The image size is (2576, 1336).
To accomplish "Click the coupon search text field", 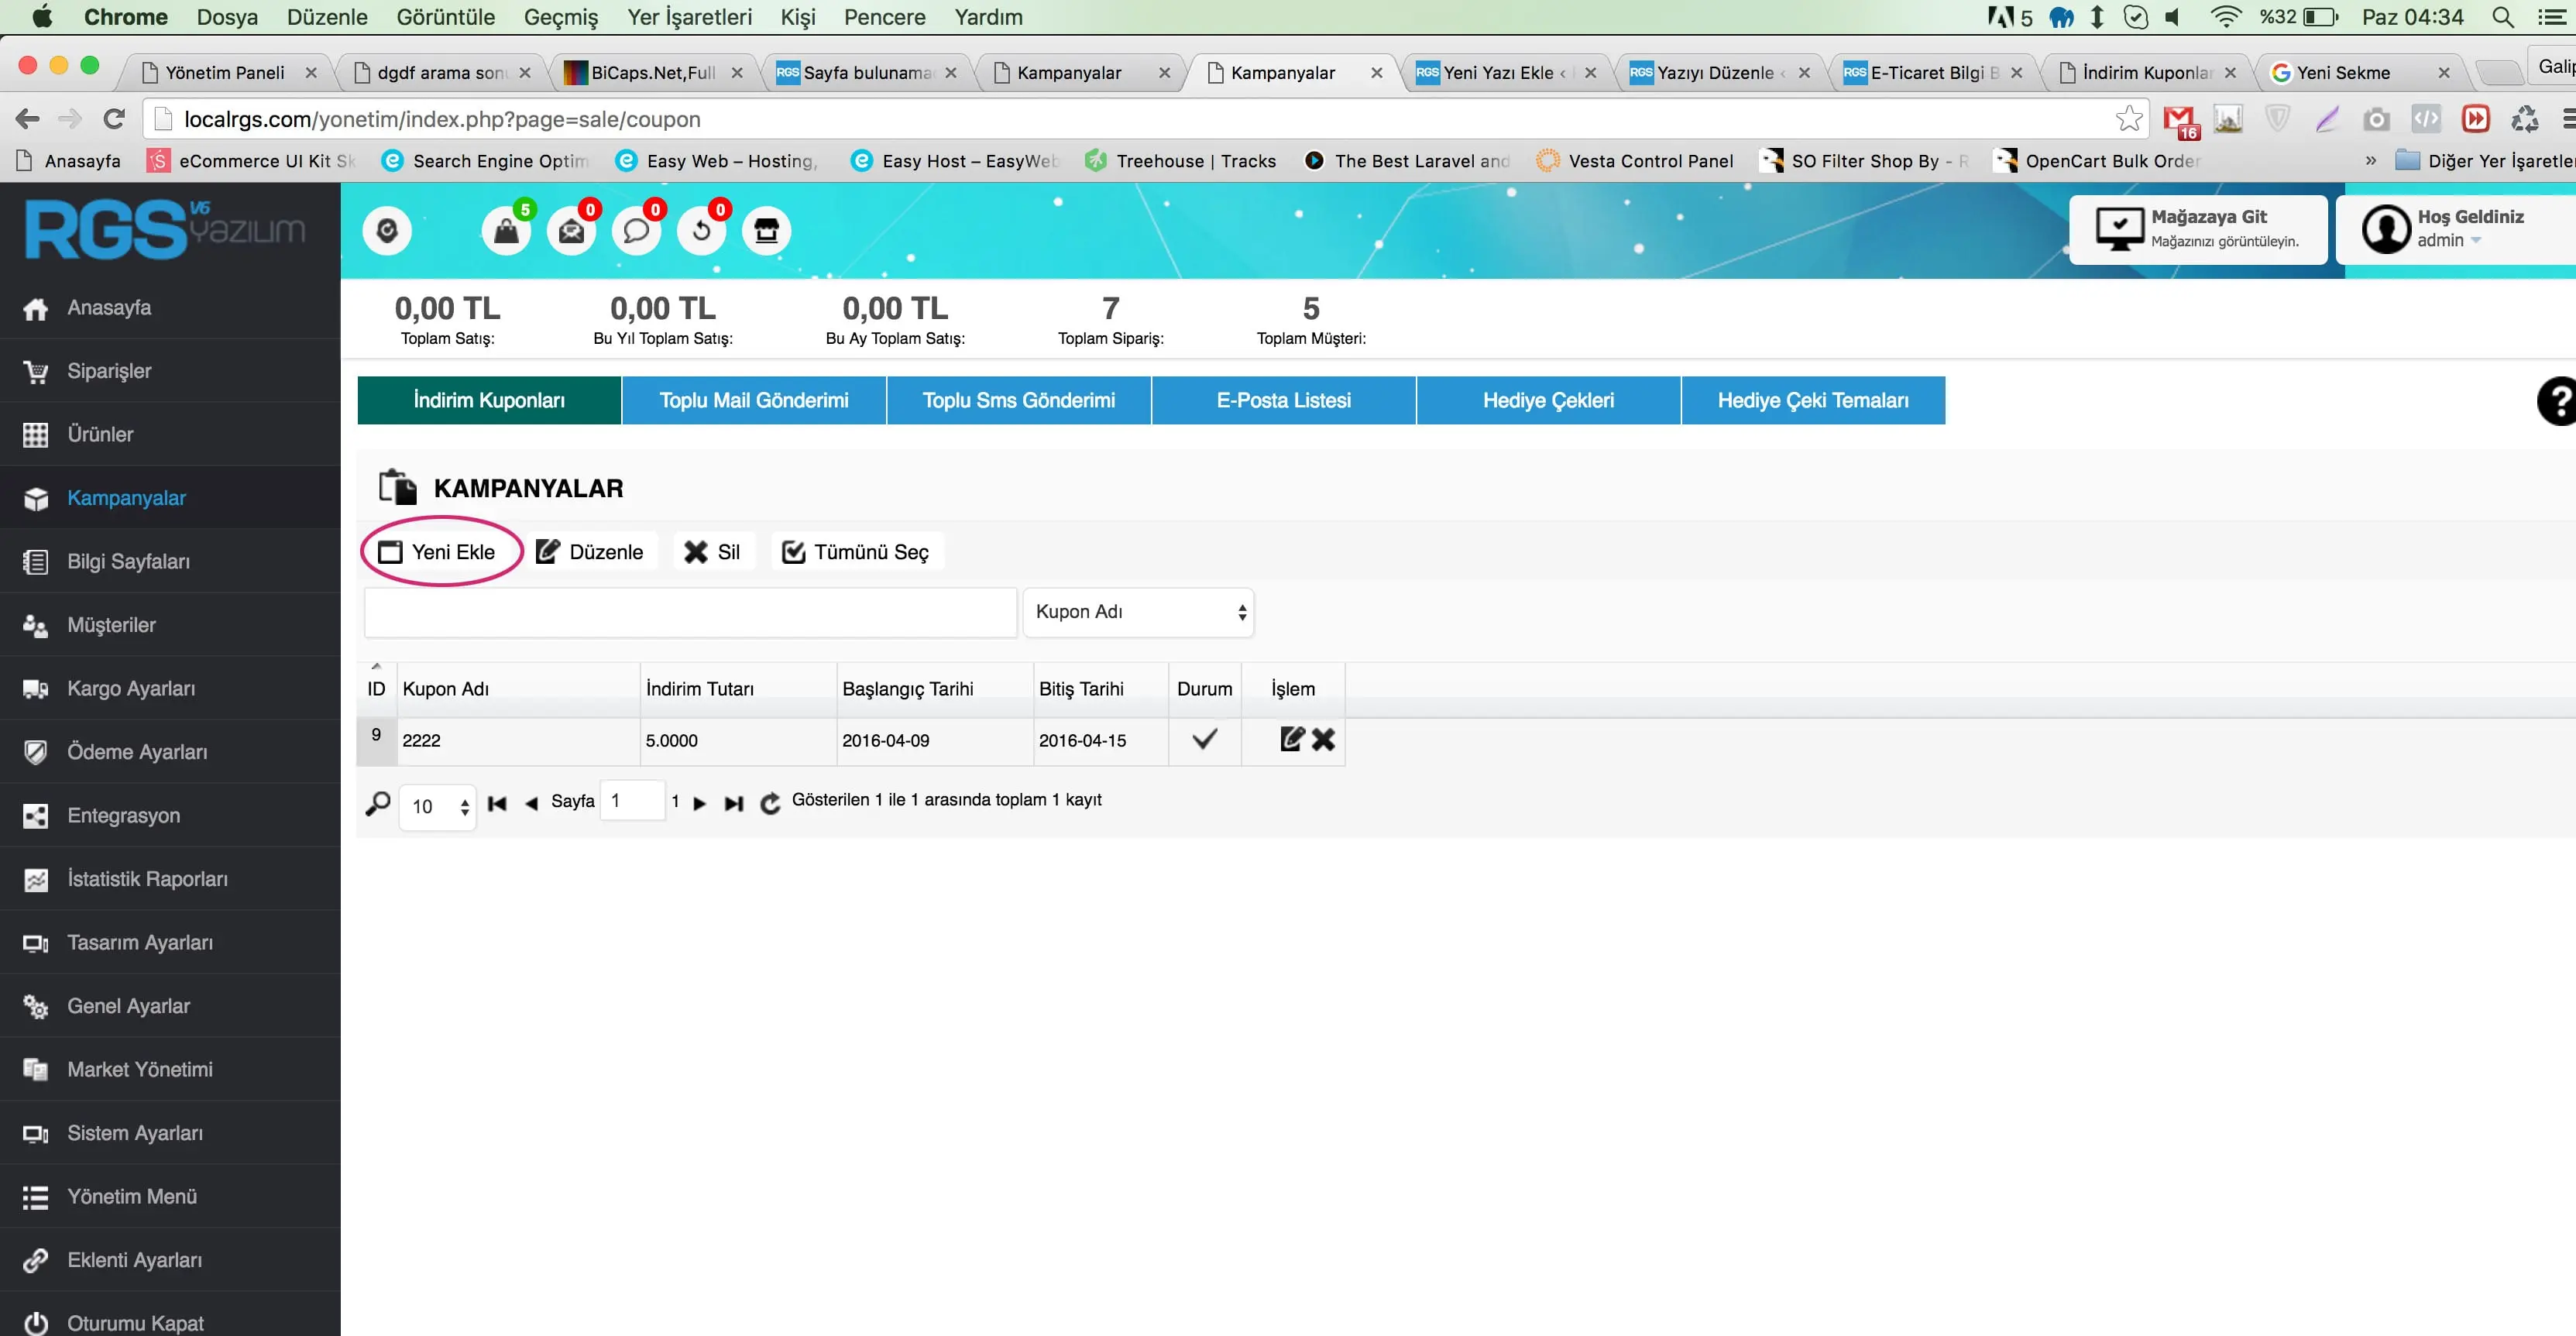I will (690, 612).
